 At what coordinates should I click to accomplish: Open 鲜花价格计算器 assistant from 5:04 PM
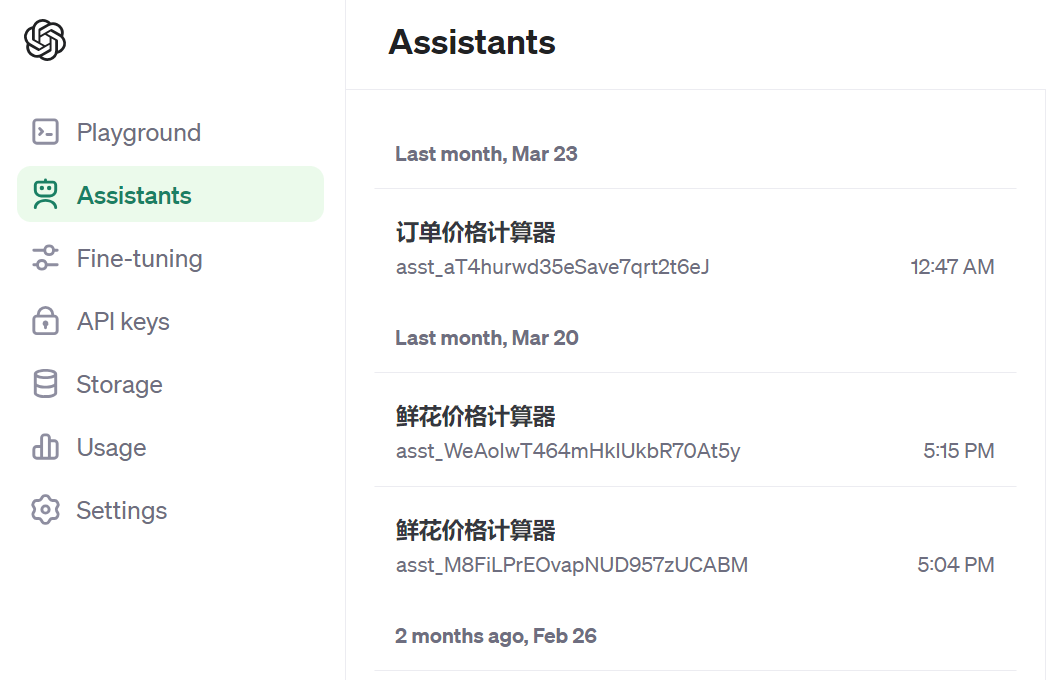point(695,545)
